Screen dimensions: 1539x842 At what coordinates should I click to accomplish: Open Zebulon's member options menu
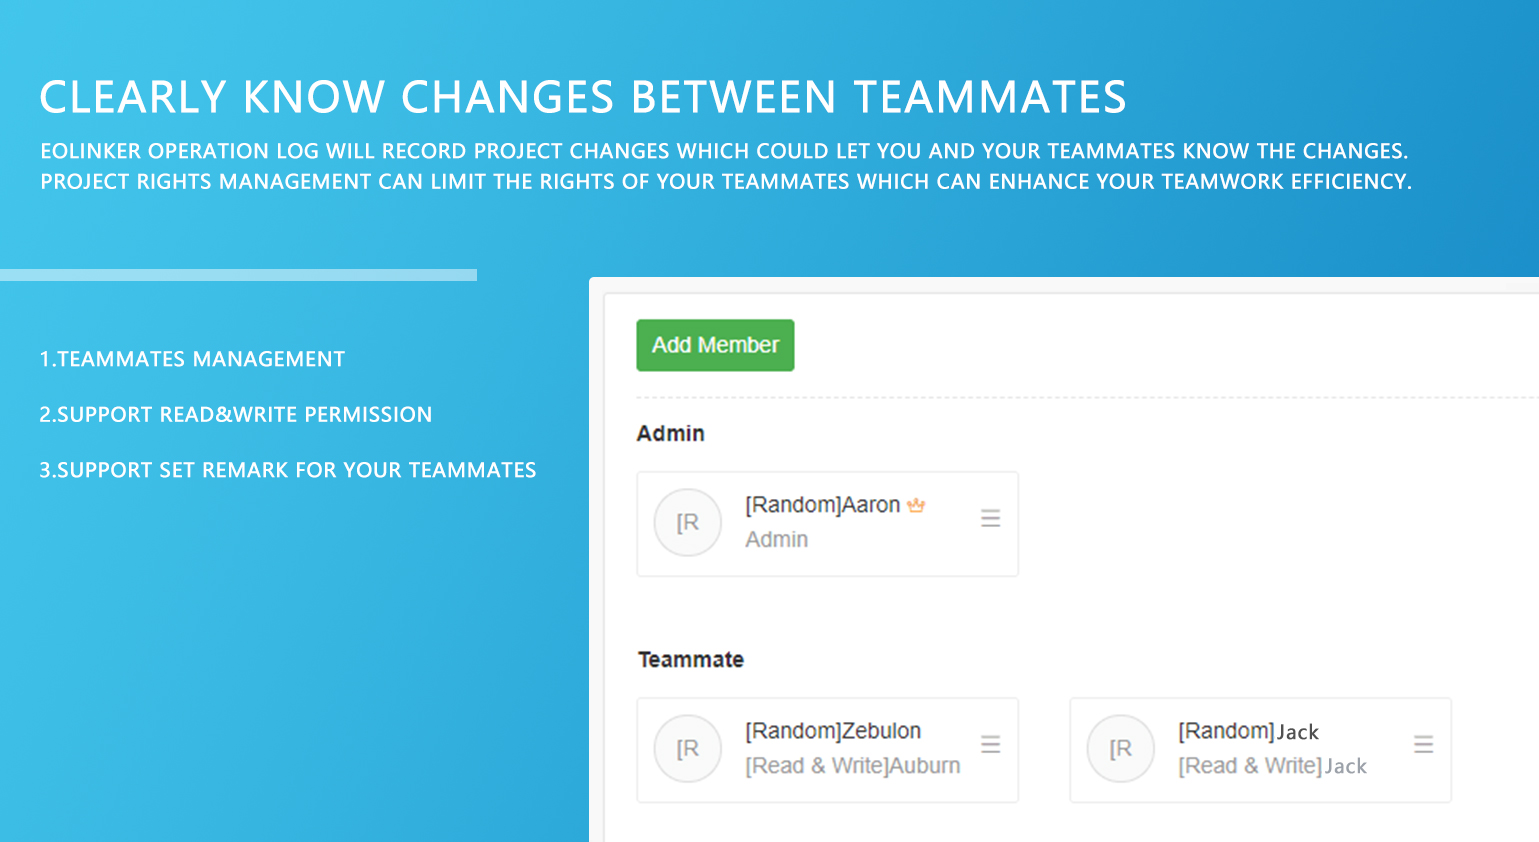pos(990,744)
